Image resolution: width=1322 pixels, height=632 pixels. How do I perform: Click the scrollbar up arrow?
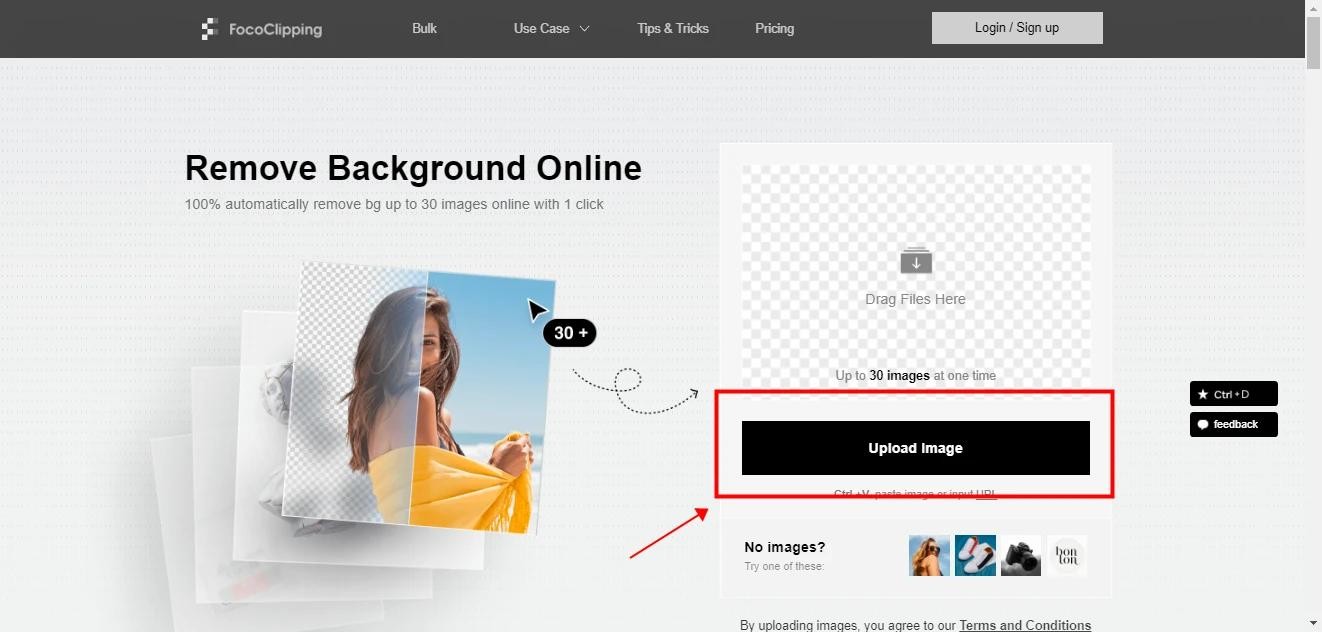[x=1313, y=8]
